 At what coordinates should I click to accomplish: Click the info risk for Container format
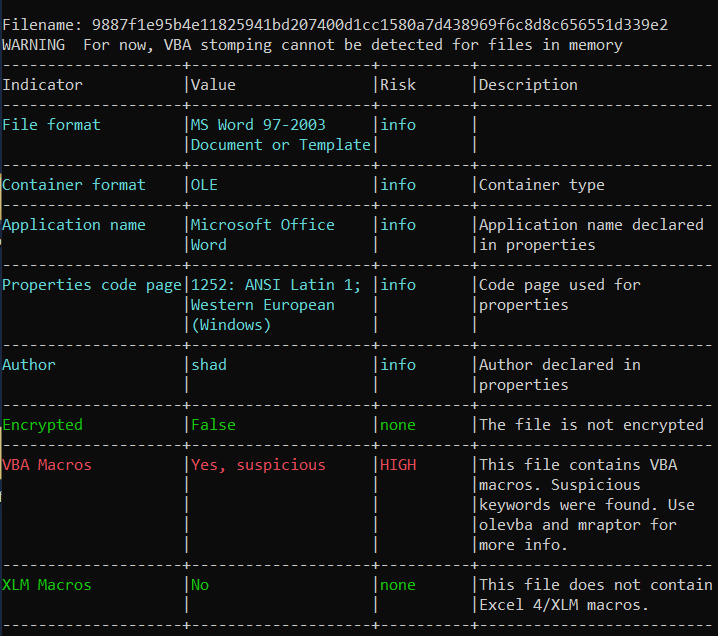click(398, 185)
